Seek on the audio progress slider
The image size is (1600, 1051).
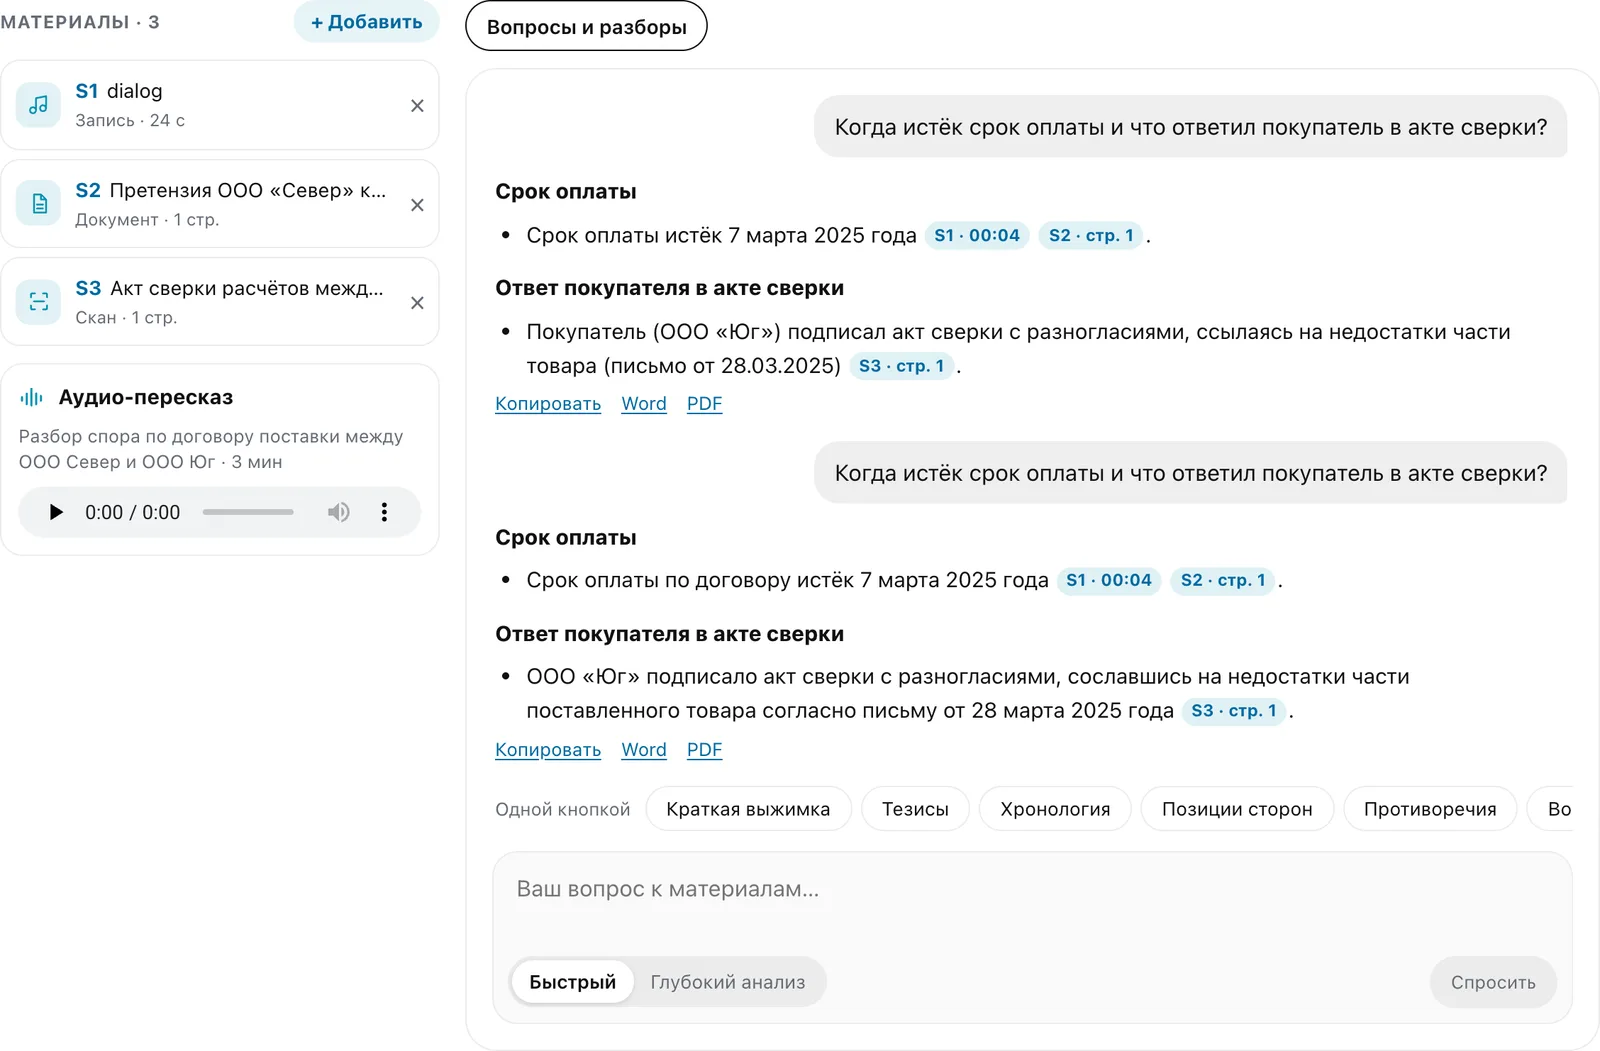point(248,512)
